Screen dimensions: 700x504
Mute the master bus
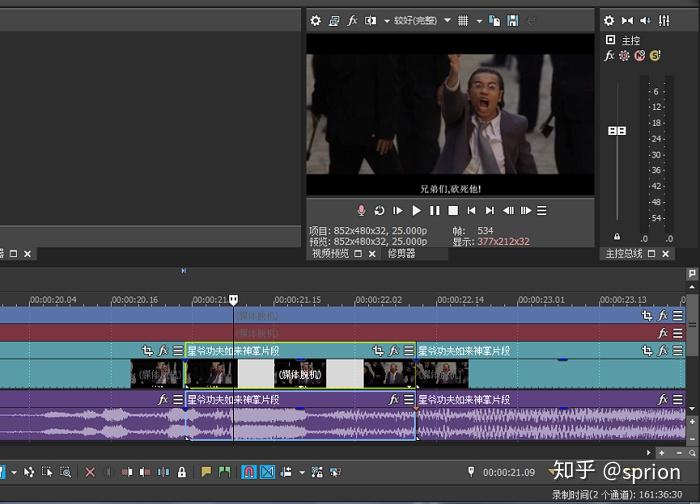click(x=640, y=56)
